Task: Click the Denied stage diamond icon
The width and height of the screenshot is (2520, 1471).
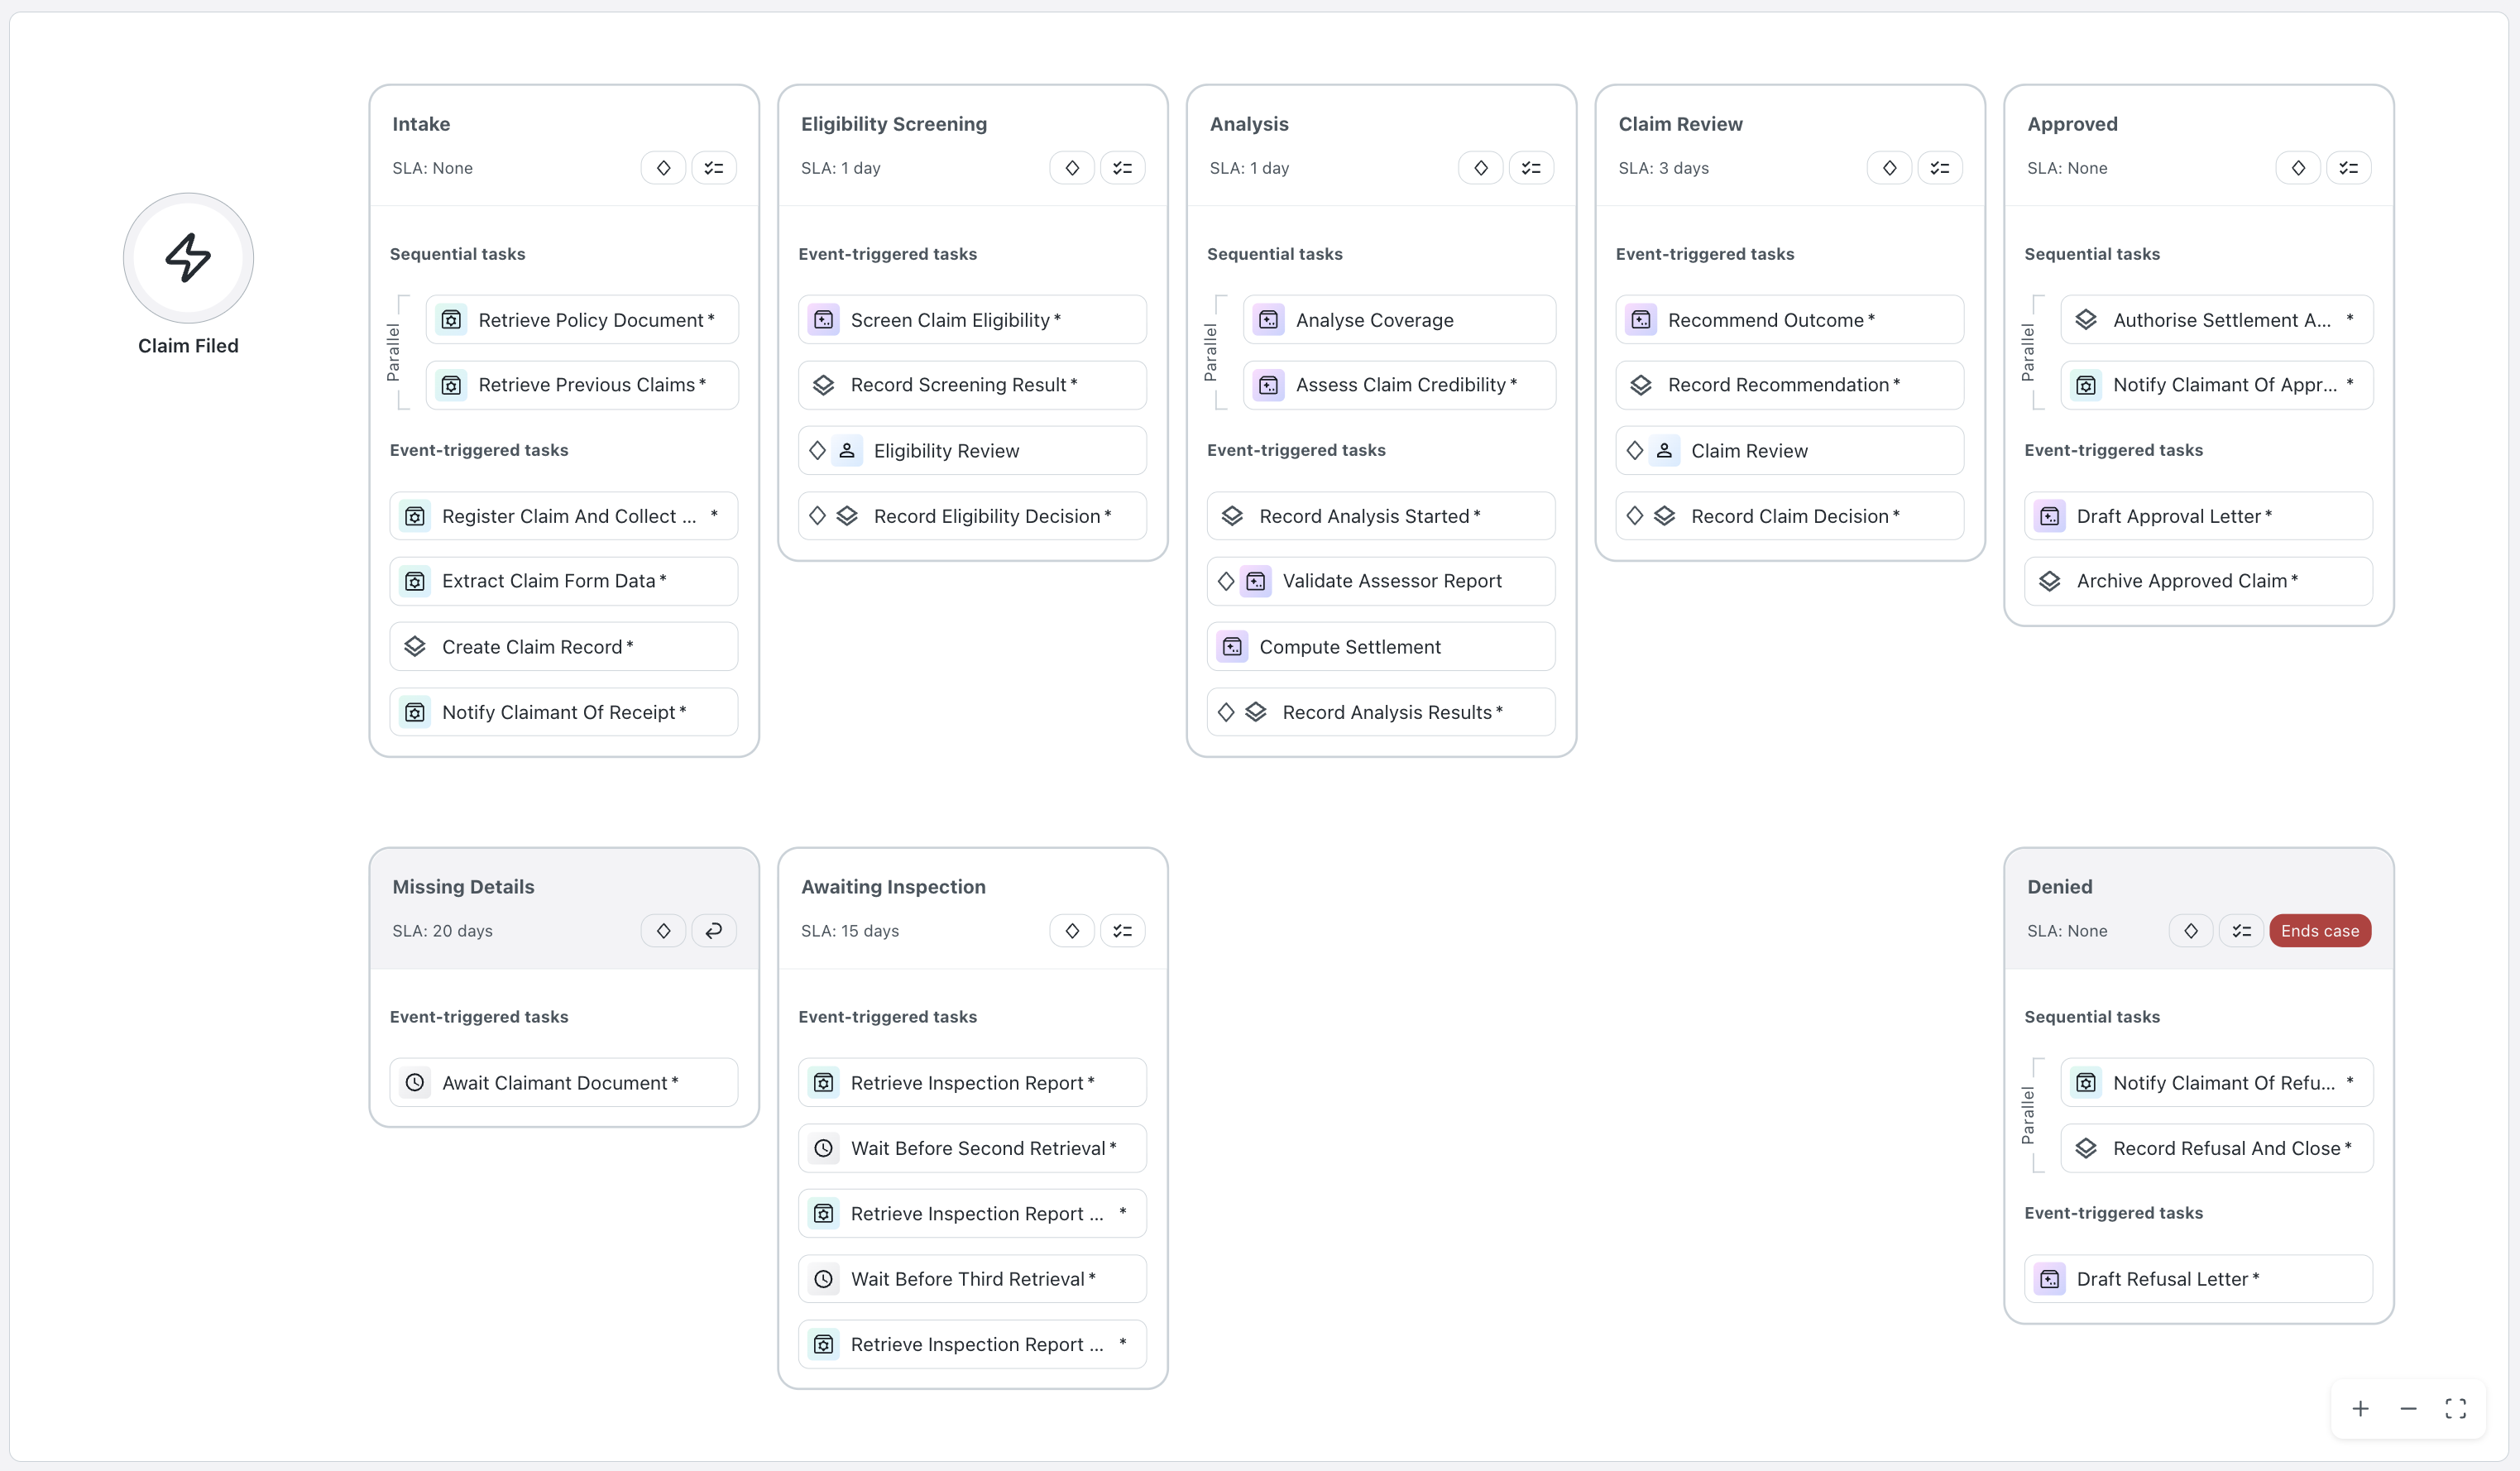Action: coord(2191,931)
